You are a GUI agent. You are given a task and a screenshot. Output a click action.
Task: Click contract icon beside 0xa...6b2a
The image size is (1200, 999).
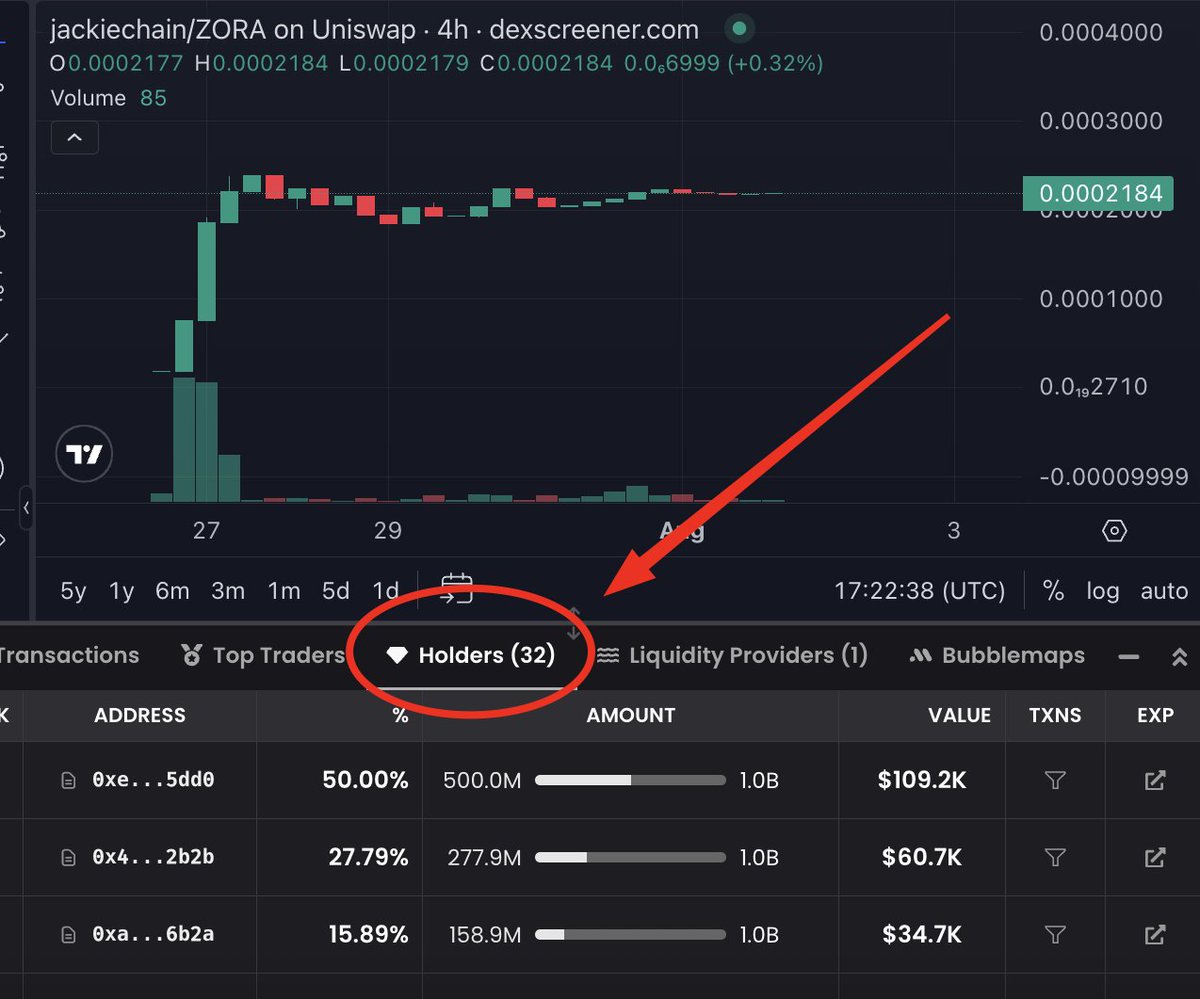coord(69,935)
